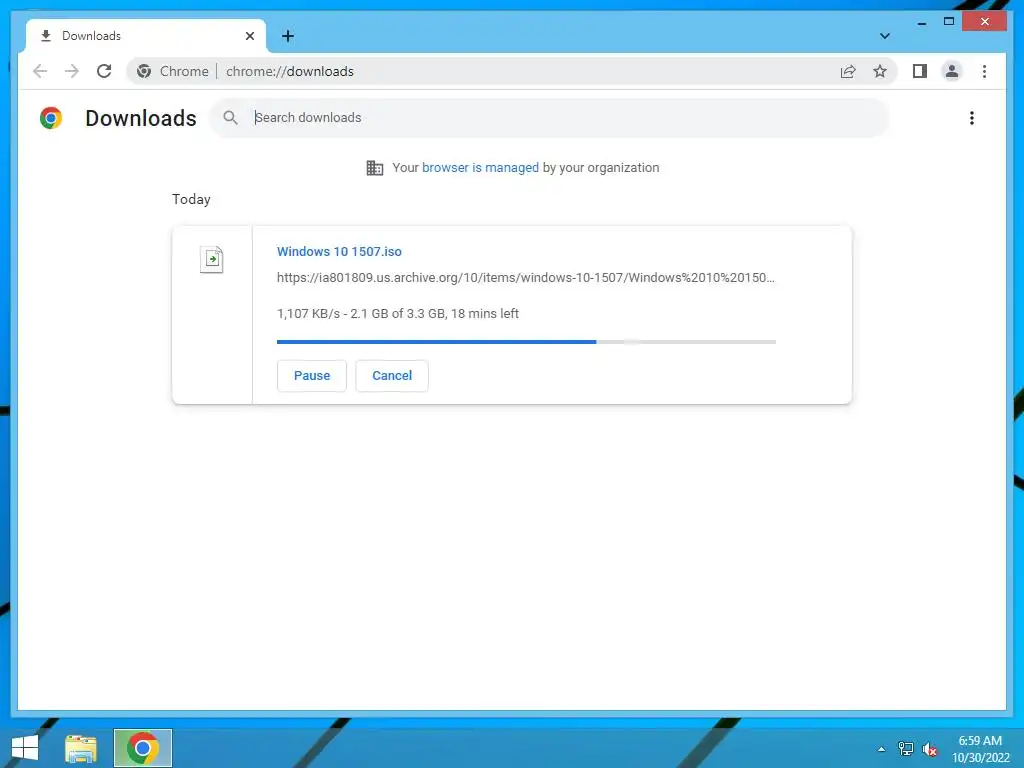Select the Downloads tab
The width and height of the screenshot is (1024, 768).
(x=146, y=36)
